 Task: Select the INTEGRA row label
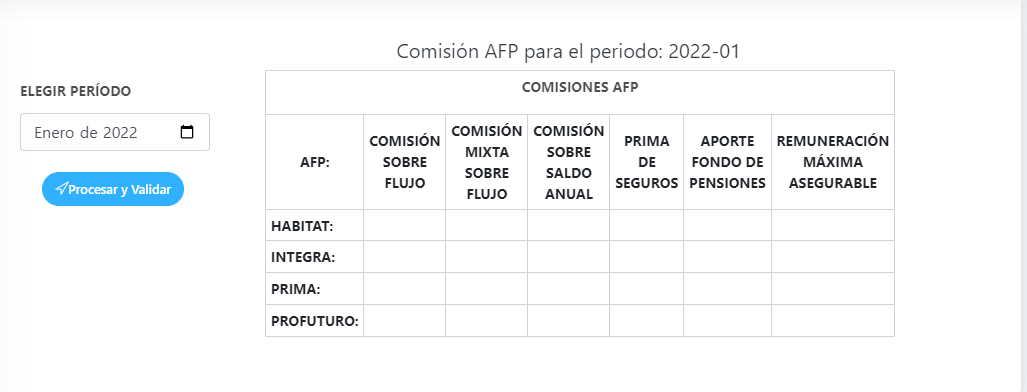coord(303,258)
